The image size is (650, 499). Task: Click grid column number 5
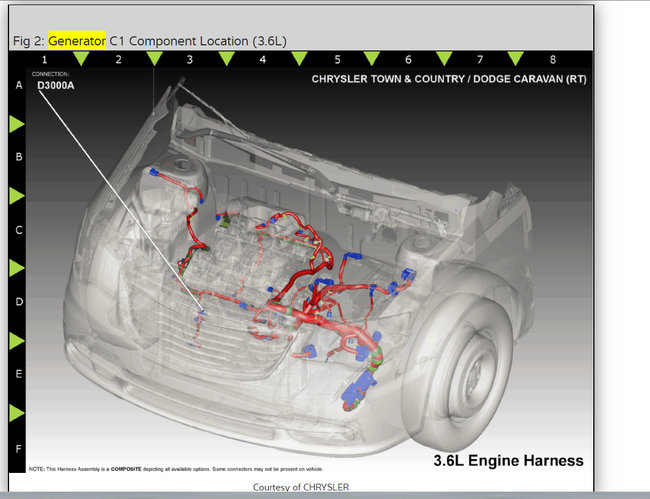(337, 60)
